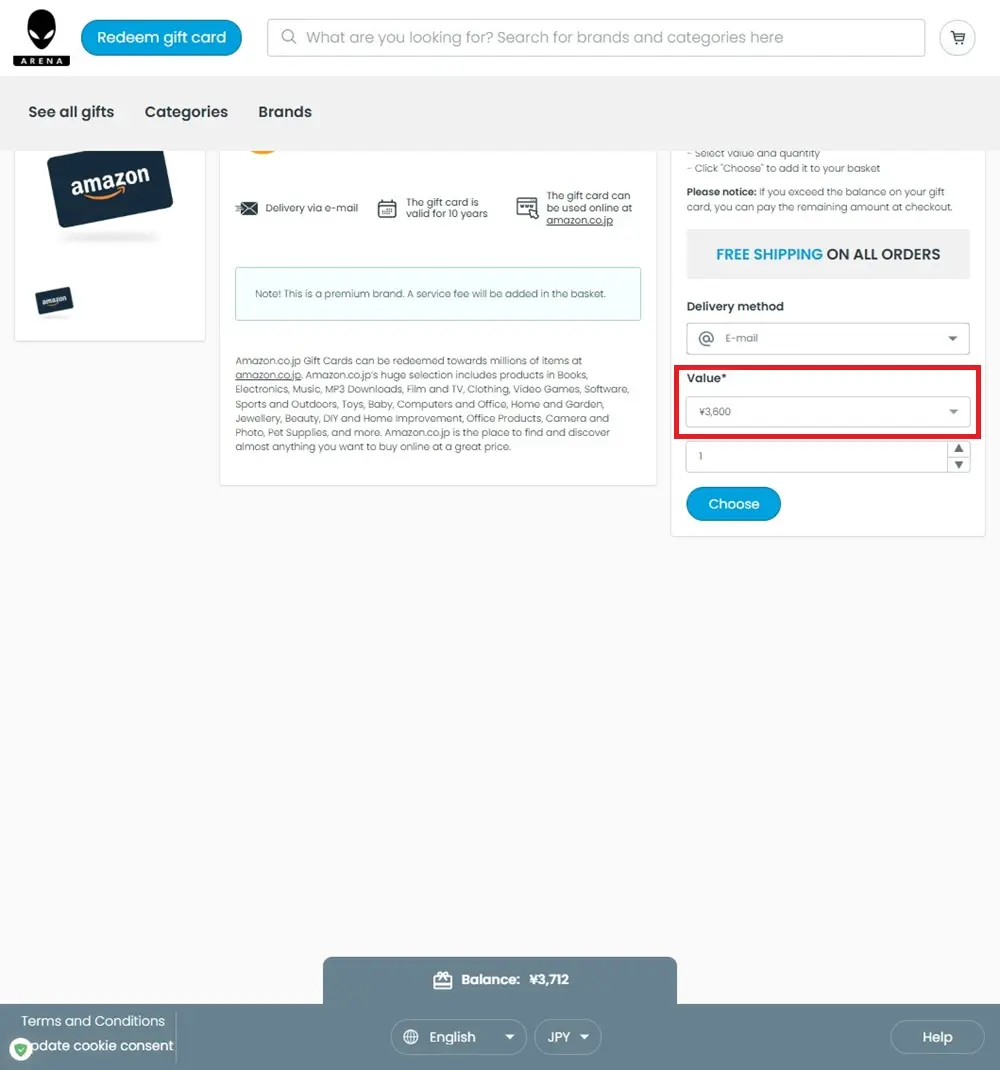Click the calendar validity icon
Viewport: 1000px width, 1070px height.
387,208
